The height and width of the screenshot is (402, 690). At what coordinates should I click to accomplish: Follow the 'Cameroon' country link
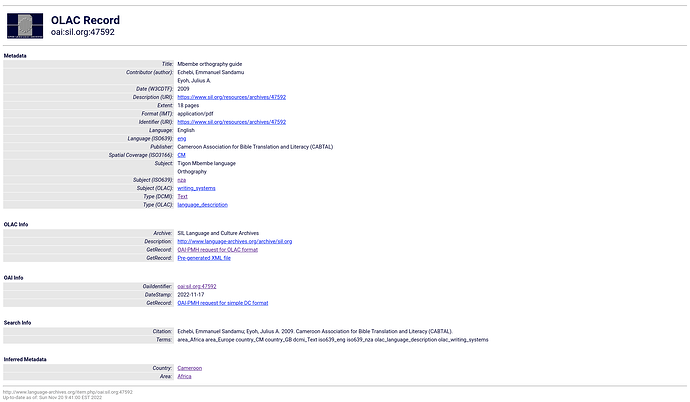pos(190,368)
